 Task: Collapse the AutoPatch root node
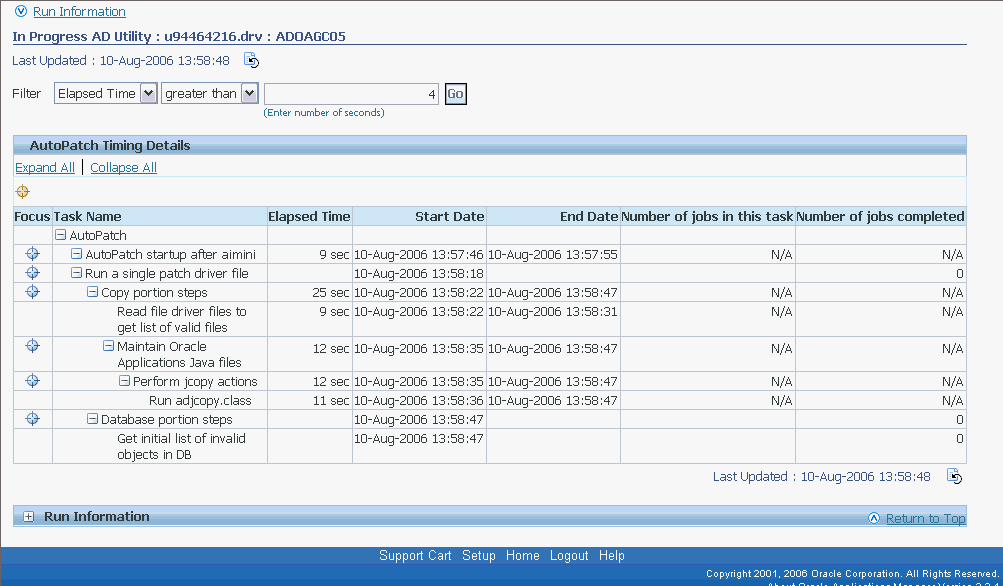[x=60, y=235]
